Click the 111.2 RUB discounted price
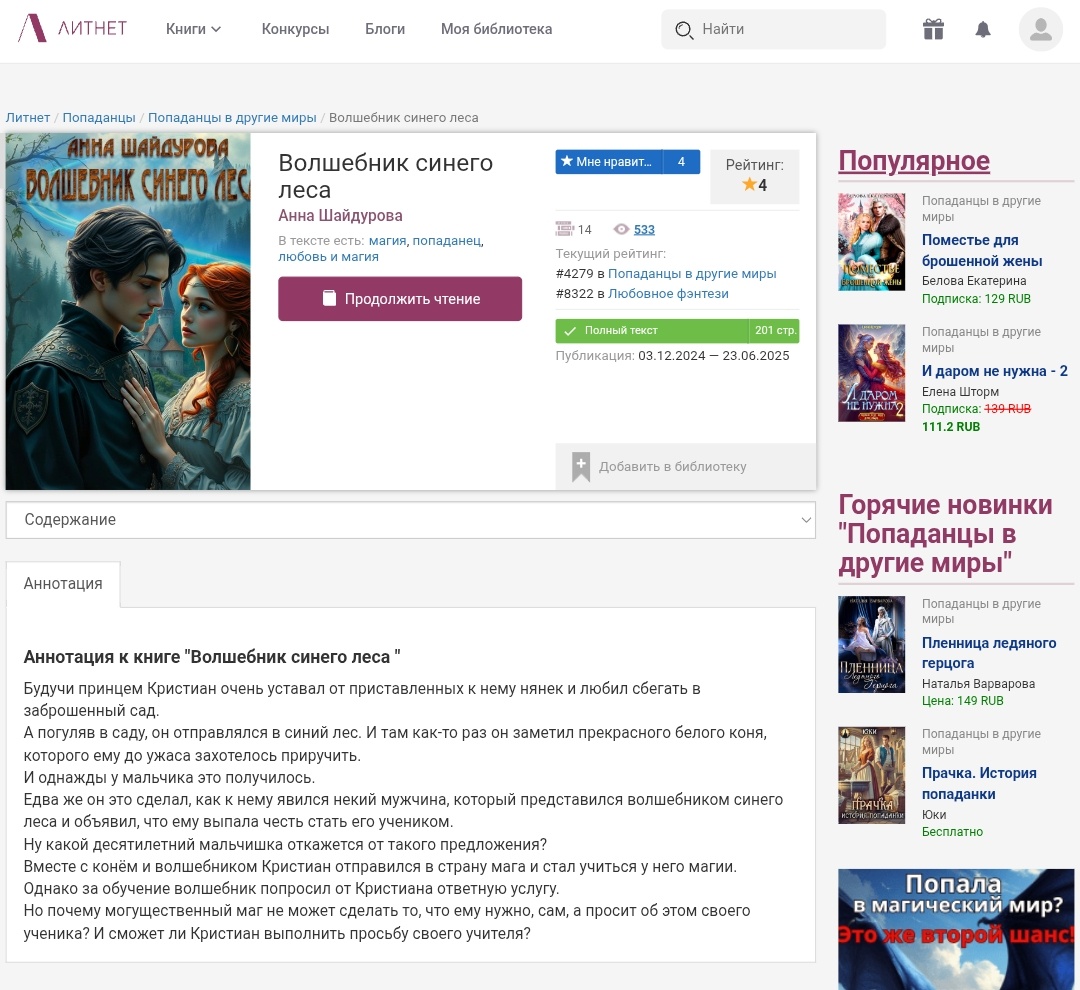This screenshot has width=1080, height=990. pos(951,426)
